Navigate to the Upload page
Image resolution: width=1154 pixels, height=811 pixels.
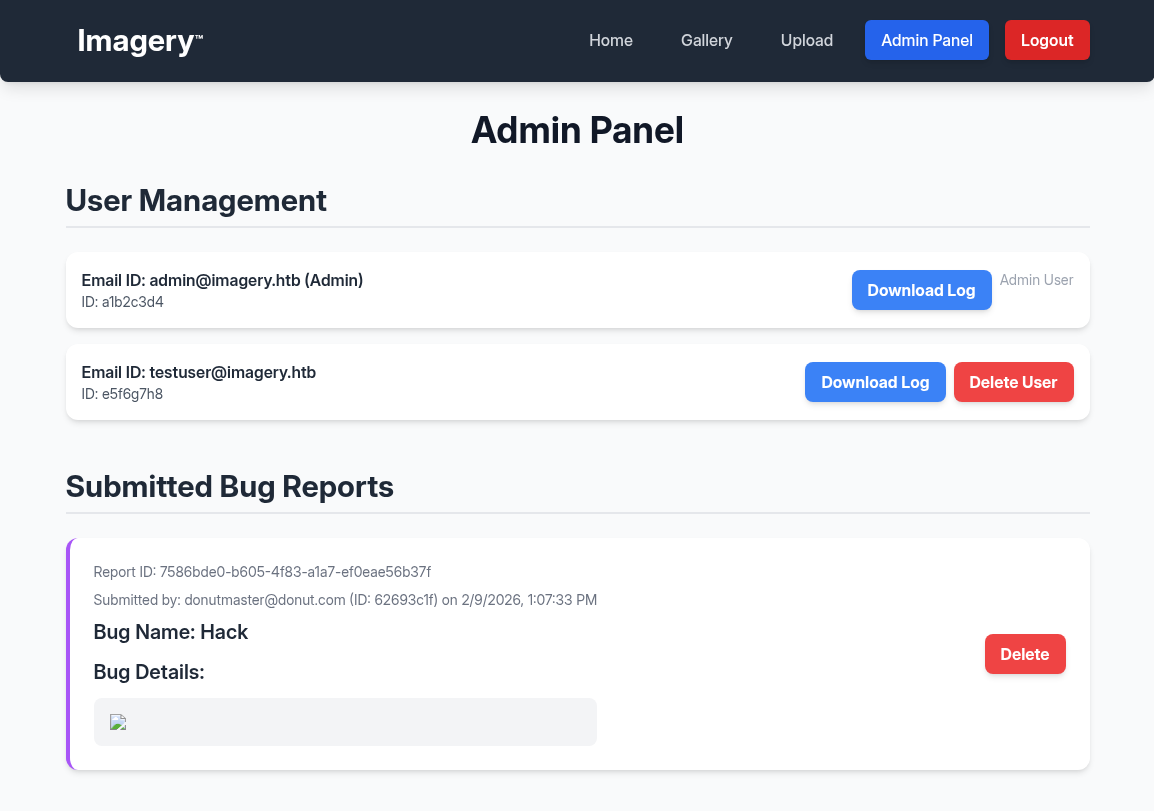(x=806, y=41)
